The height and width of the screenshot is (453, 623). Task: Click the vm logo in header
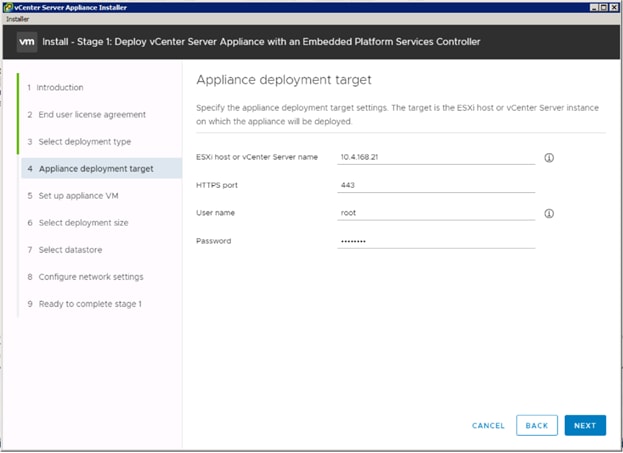coord(27,42)
